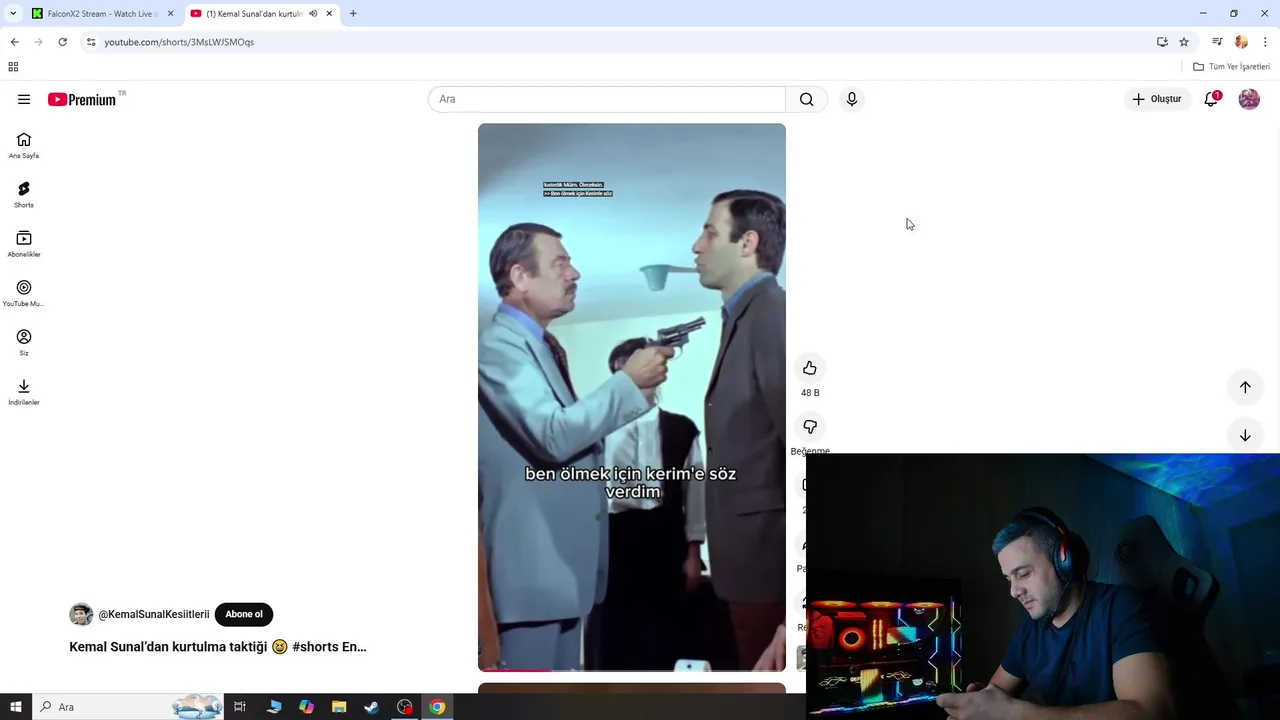The image size is (1280, 720).
Task: Open the @KemalSunalKesiitlerii channel link
Action: click(x=154, y=614)
